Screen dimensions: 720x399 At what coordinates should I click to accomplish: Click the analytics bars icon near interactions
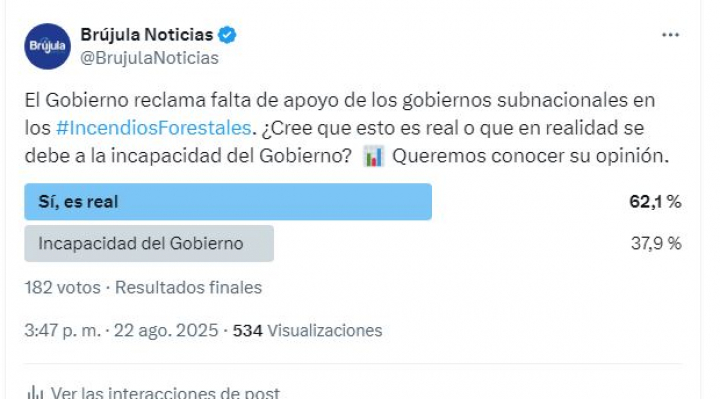click(x=35, y=393)
